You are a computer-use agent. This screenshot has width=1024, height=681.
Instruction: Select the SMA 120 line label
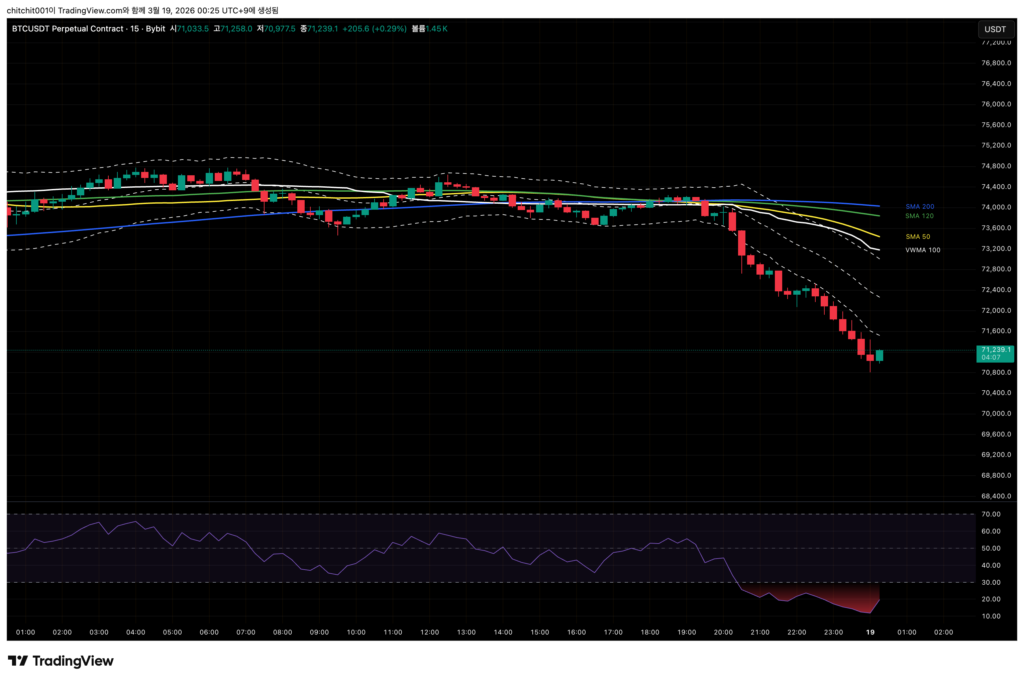[x=918, y=215]
